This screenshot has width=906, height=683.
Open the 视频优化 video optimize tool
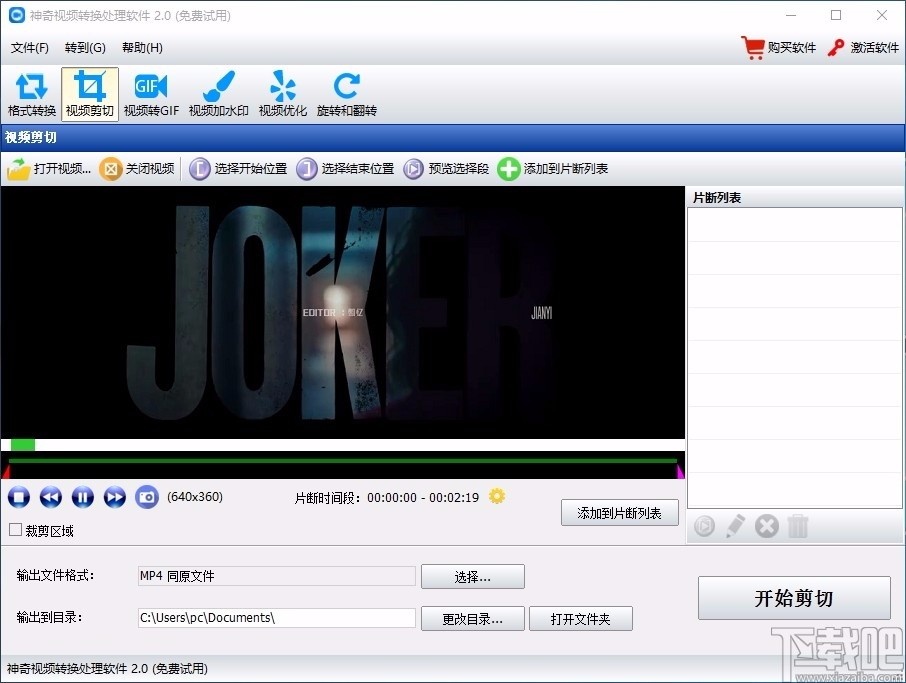pos(283,95)
